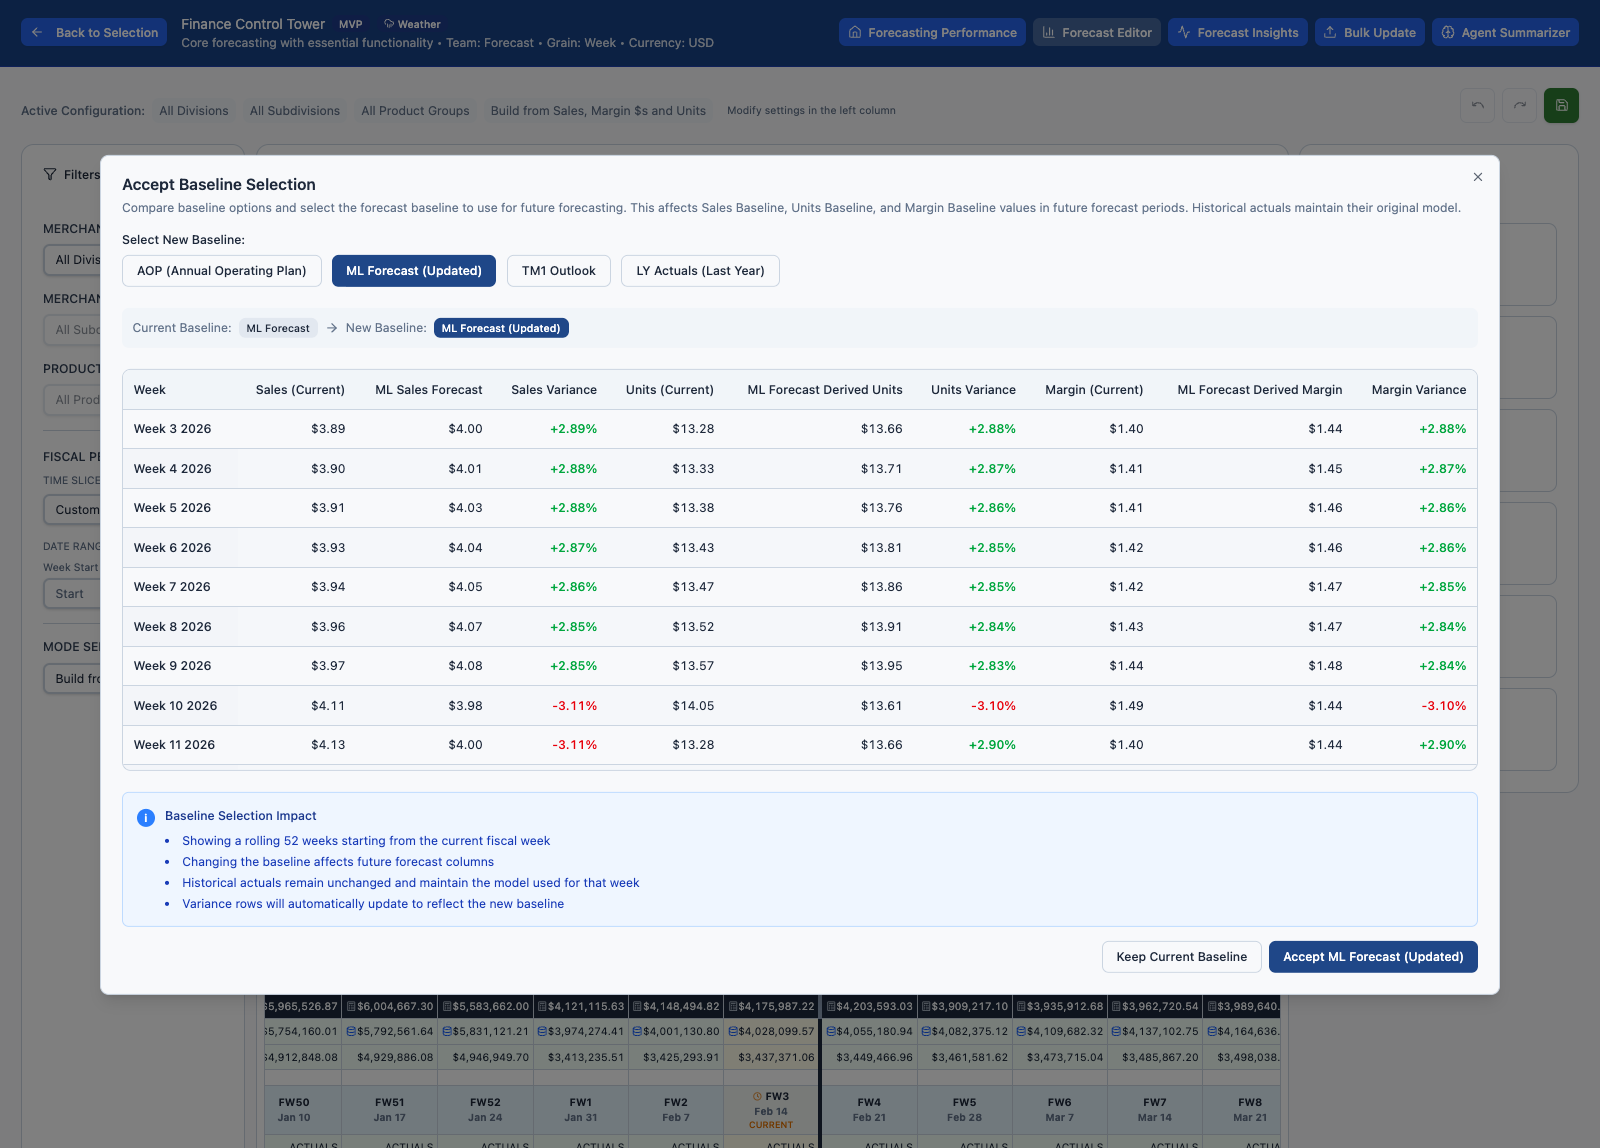Select the Forecast Editor chart icon
Viewport: 1600px width, 1148px height.
pyautogui.click(x=1048, y=31)
